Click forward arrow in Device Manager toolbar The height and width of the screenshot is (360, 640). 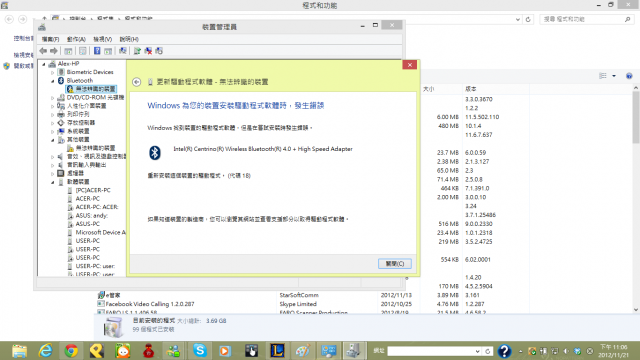tap(53, 51)
